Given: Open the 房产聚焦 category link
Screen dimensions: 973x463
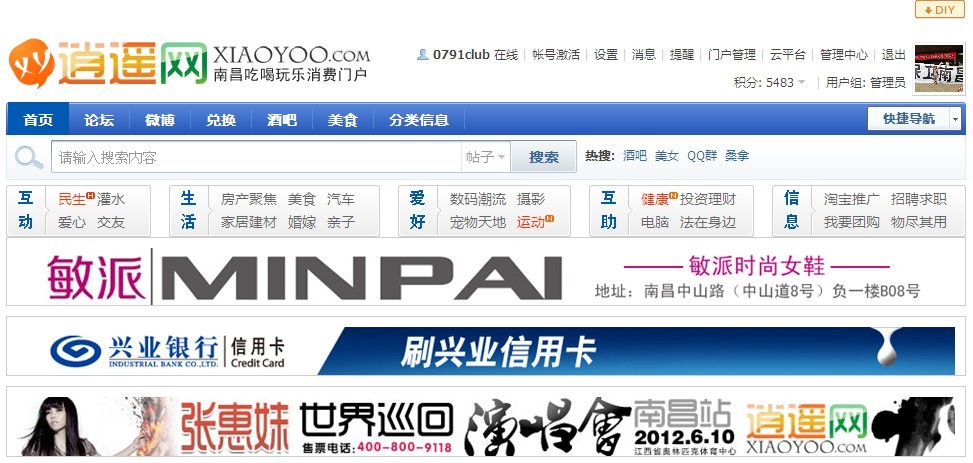Looking at the screenshot, I should pyautogui.click(x=249, y=199).
